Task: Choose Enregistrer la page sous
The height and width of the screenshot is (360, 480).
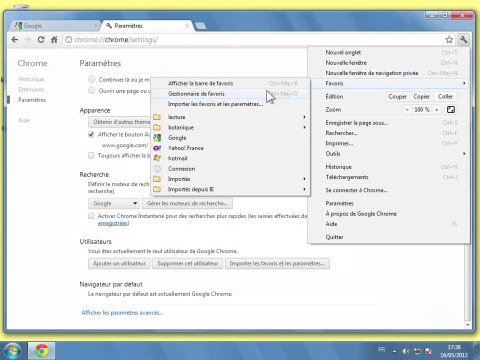Action: [x=388, y=123]
